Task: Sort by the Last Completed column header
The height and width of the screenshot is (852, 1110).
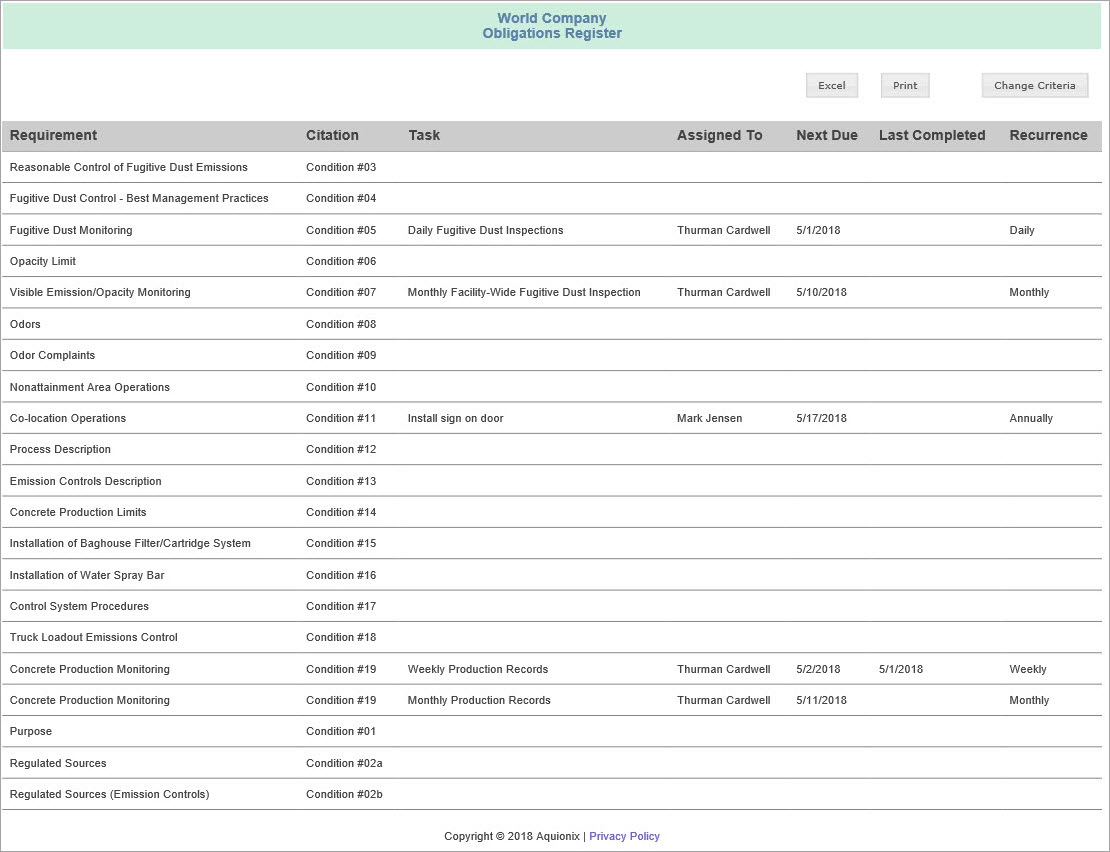Action: click(932, 135)
